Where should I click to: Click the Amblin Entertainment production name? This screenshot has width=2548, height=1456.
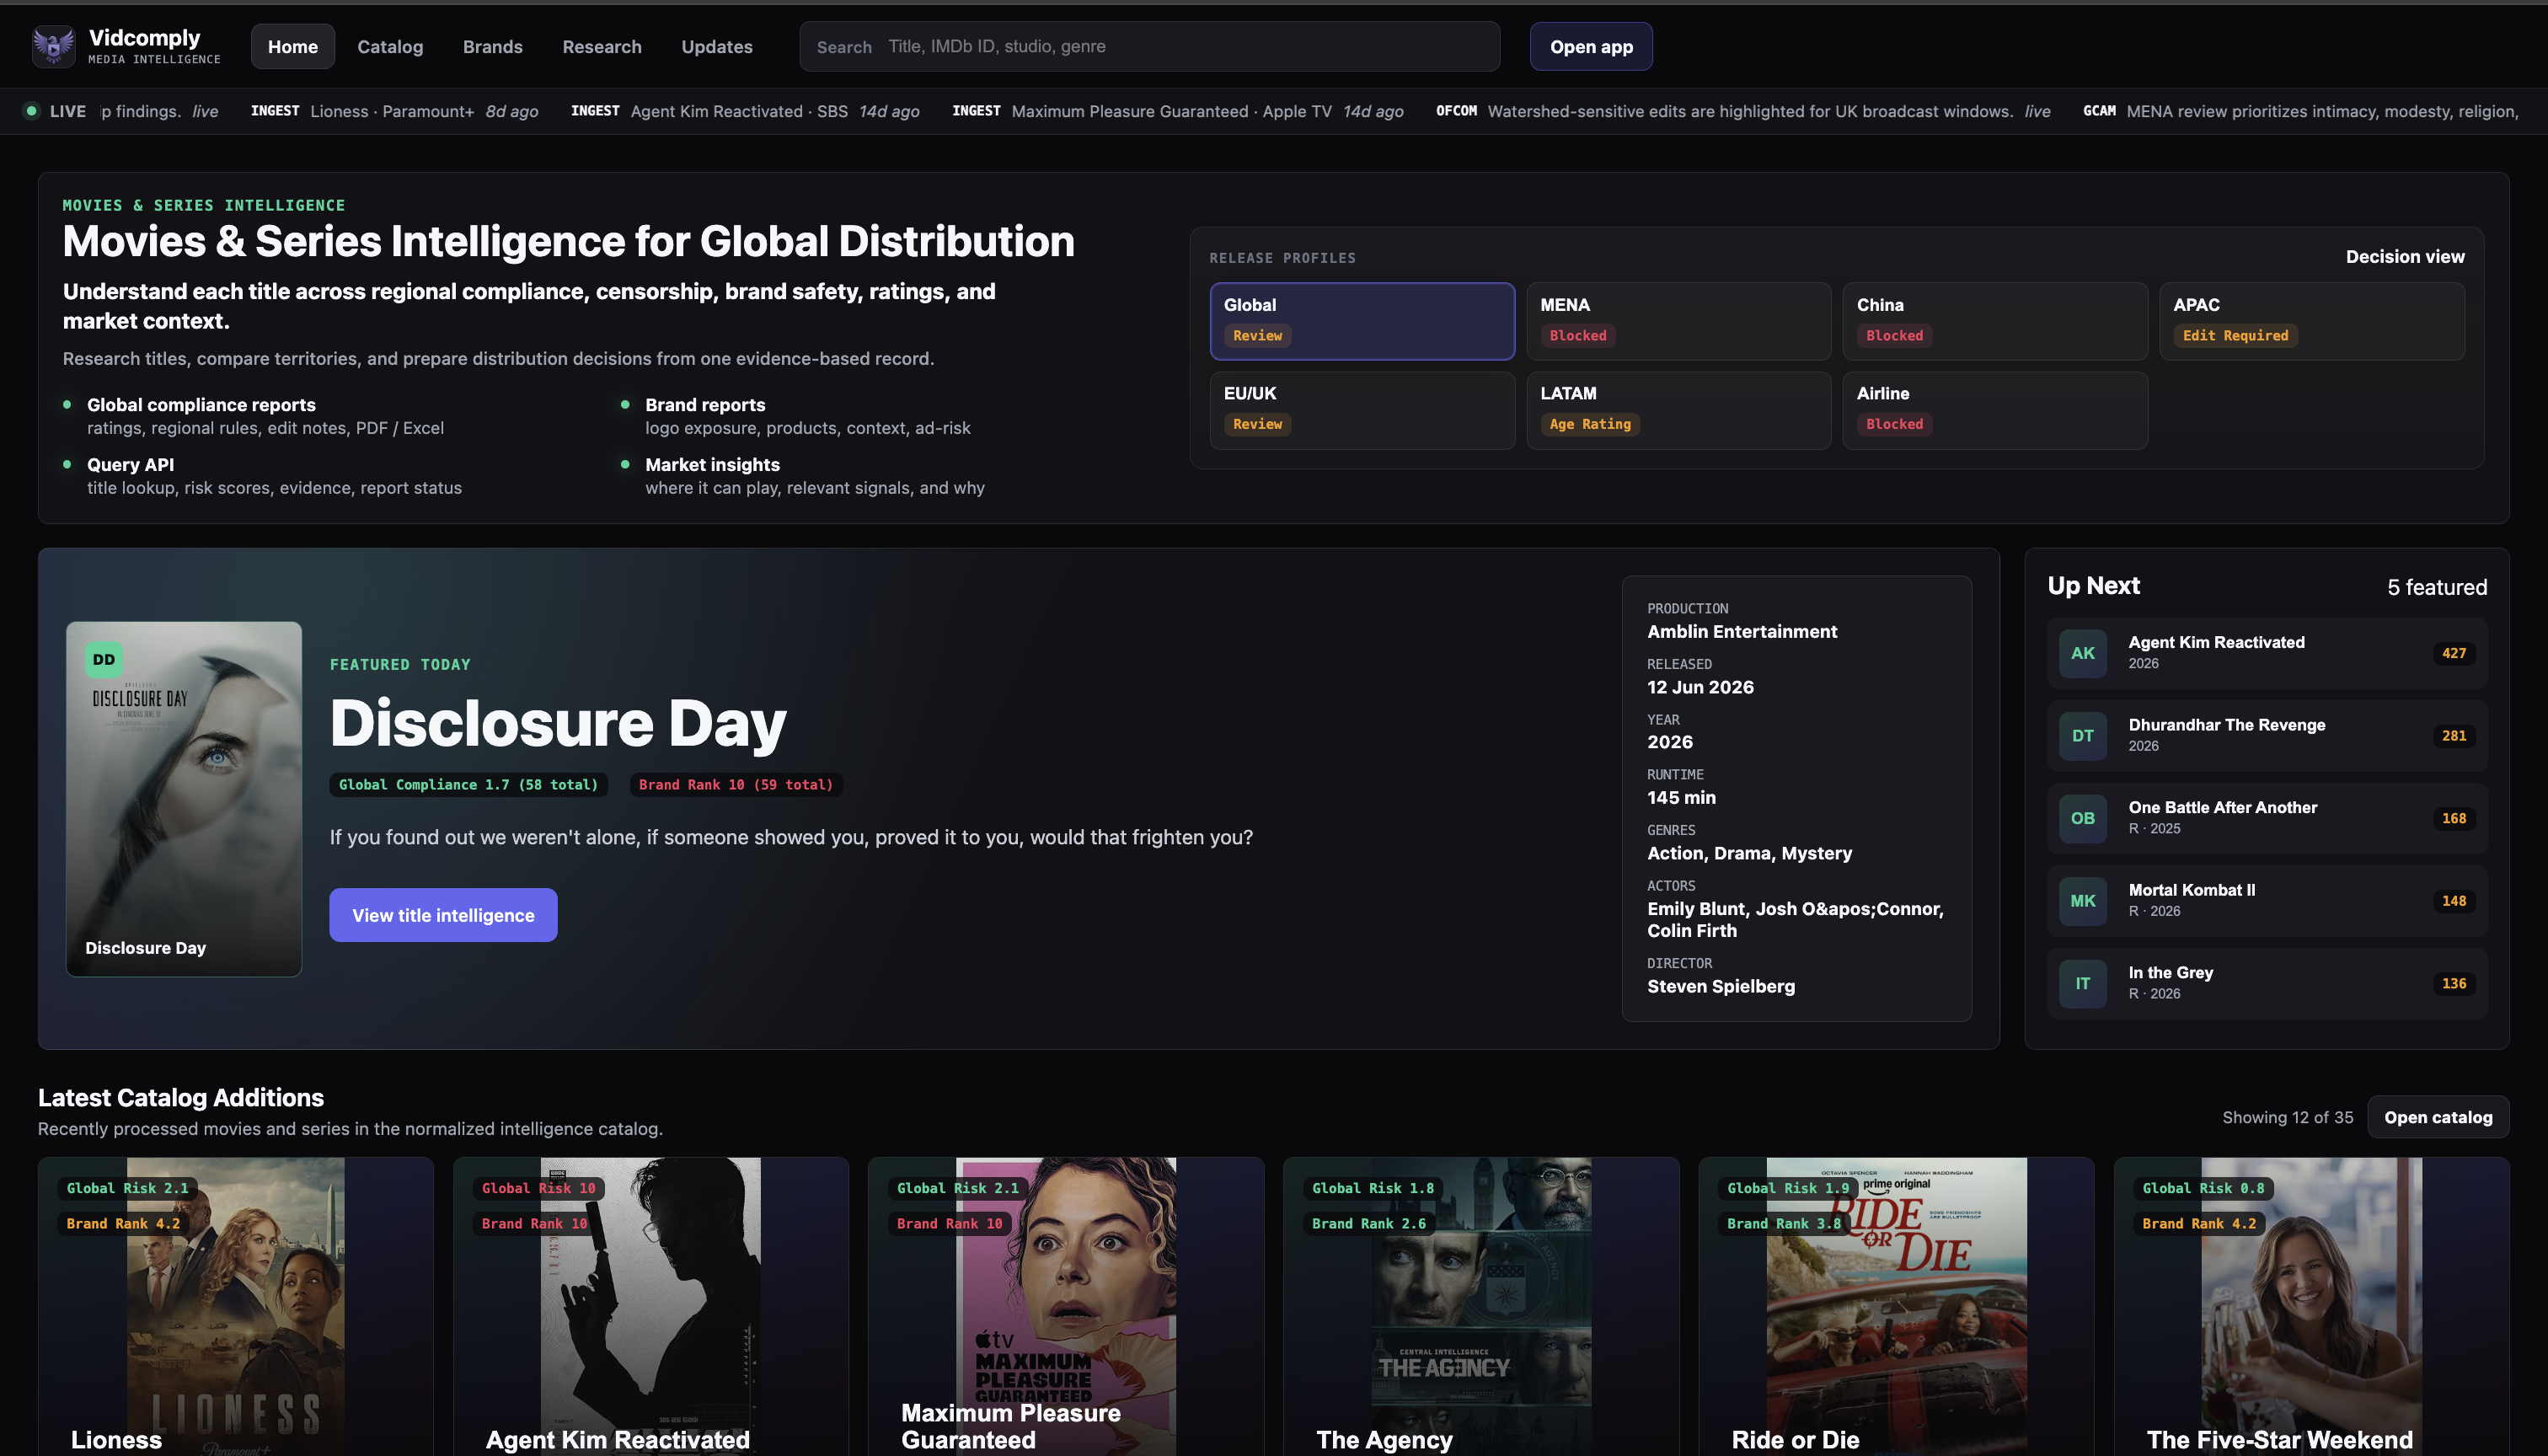(x=1742, y=632)
